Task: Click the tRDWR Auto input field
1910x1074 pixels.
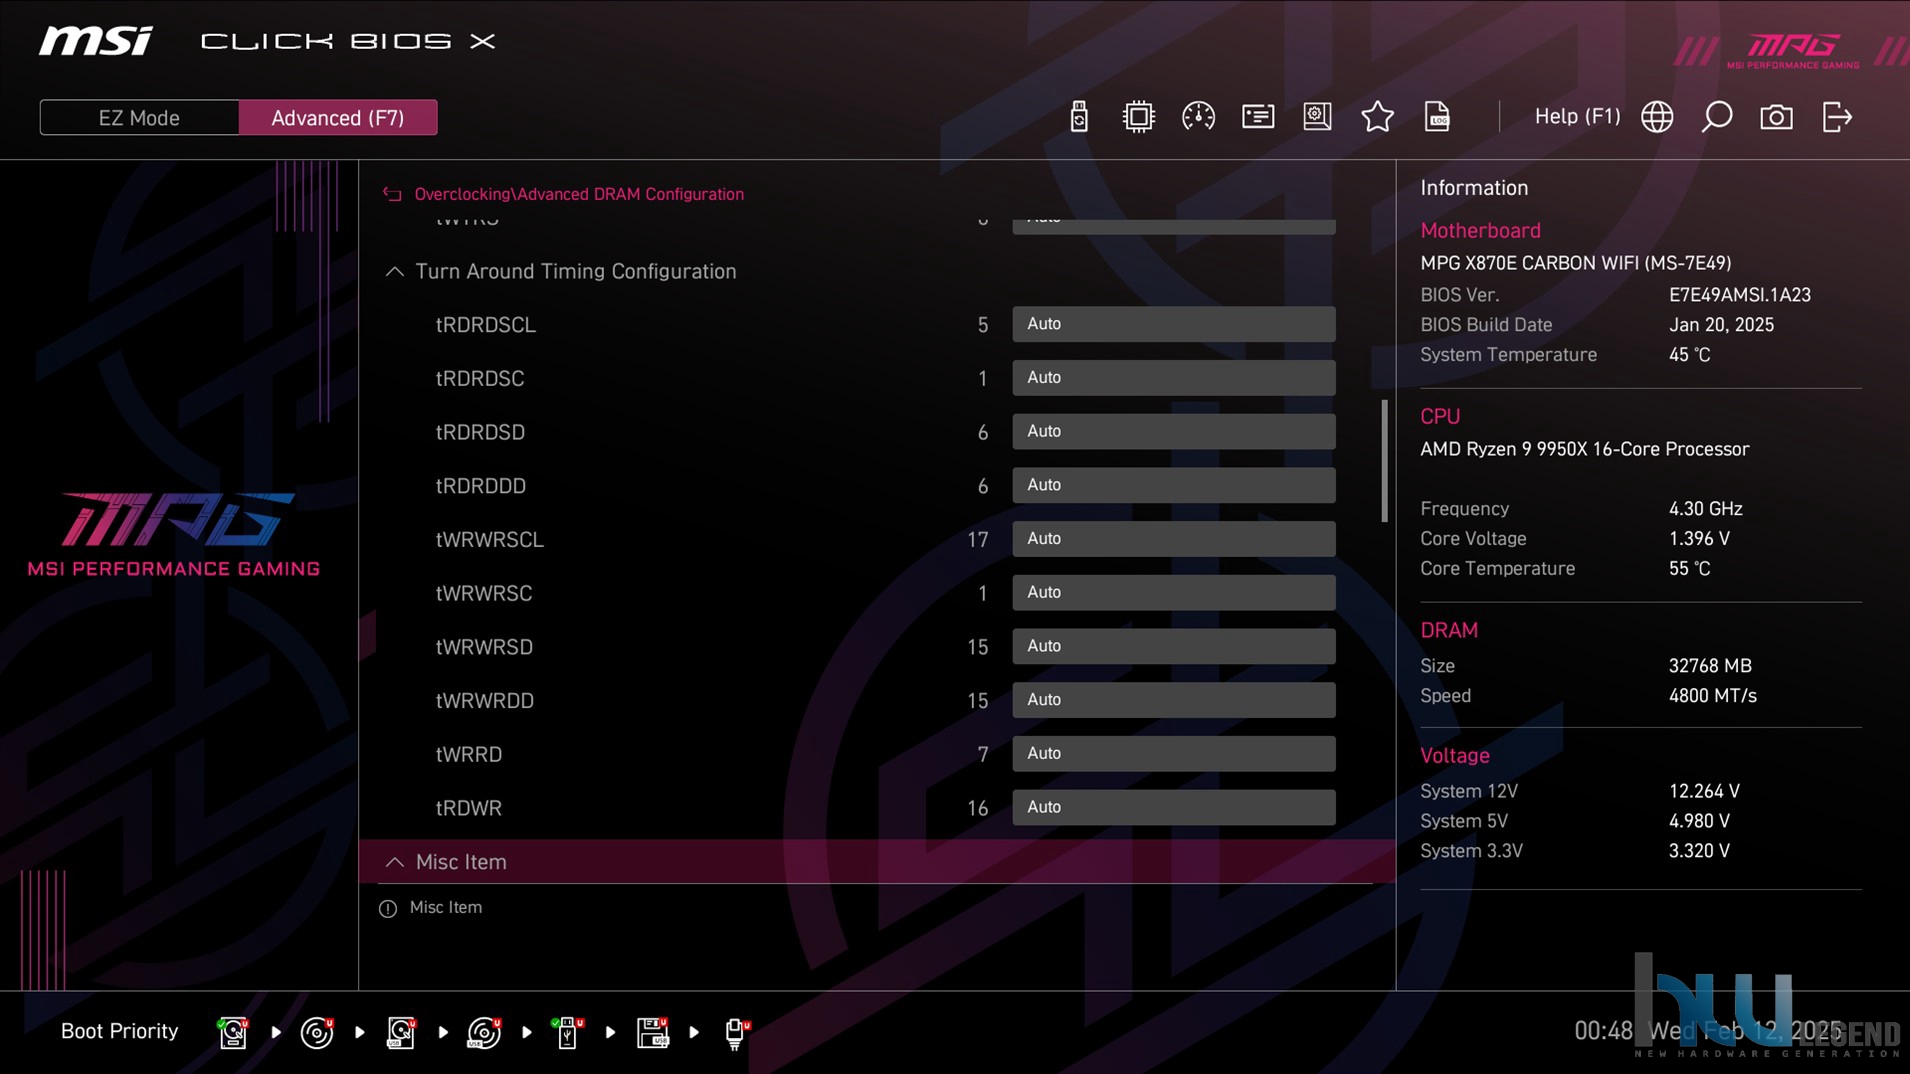Action: tap(1173, 807)
